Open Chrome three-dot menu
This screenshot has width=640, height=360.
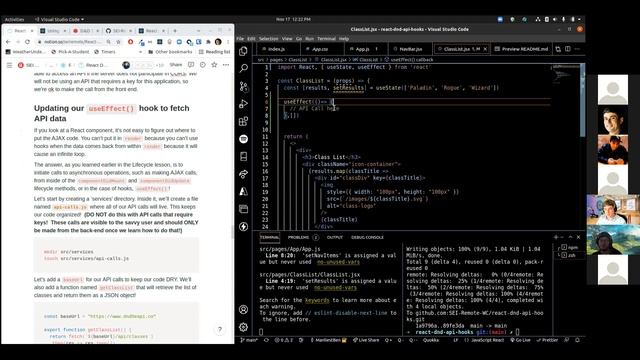click(x=228, y=42)
